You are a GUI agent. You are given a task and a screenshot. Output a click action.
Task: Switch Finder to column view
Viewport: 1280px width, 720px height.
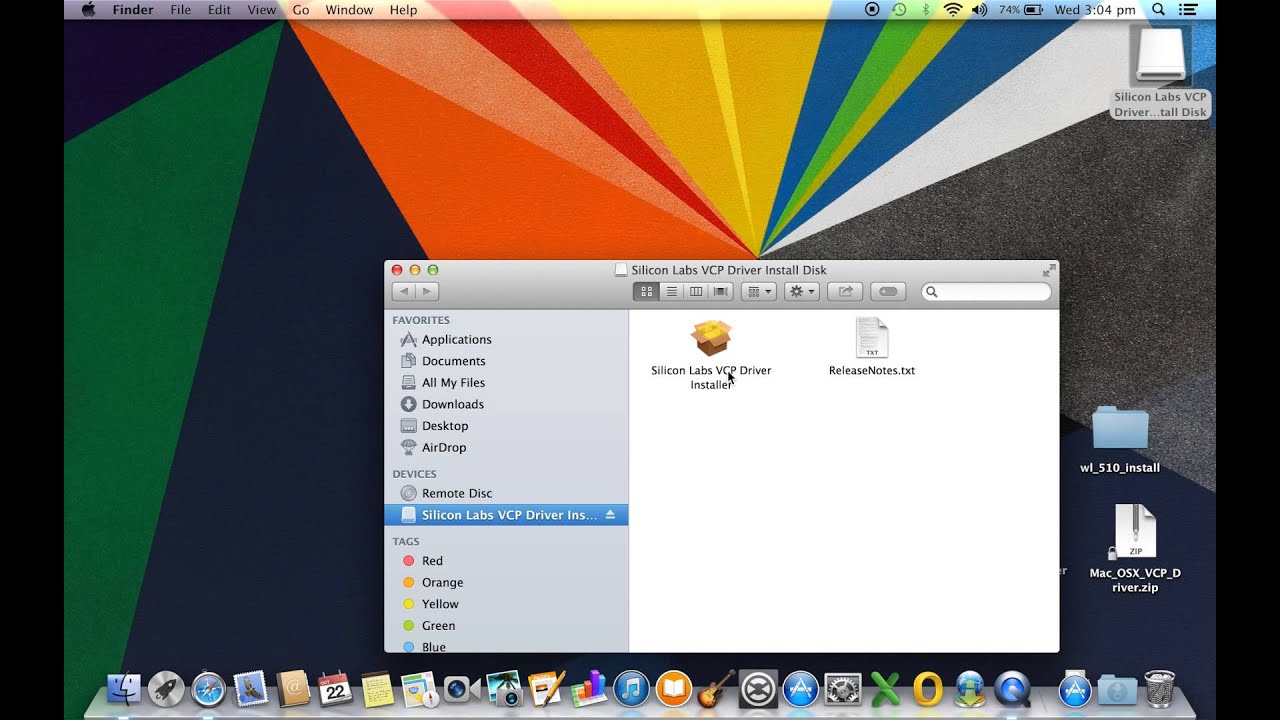696,291
